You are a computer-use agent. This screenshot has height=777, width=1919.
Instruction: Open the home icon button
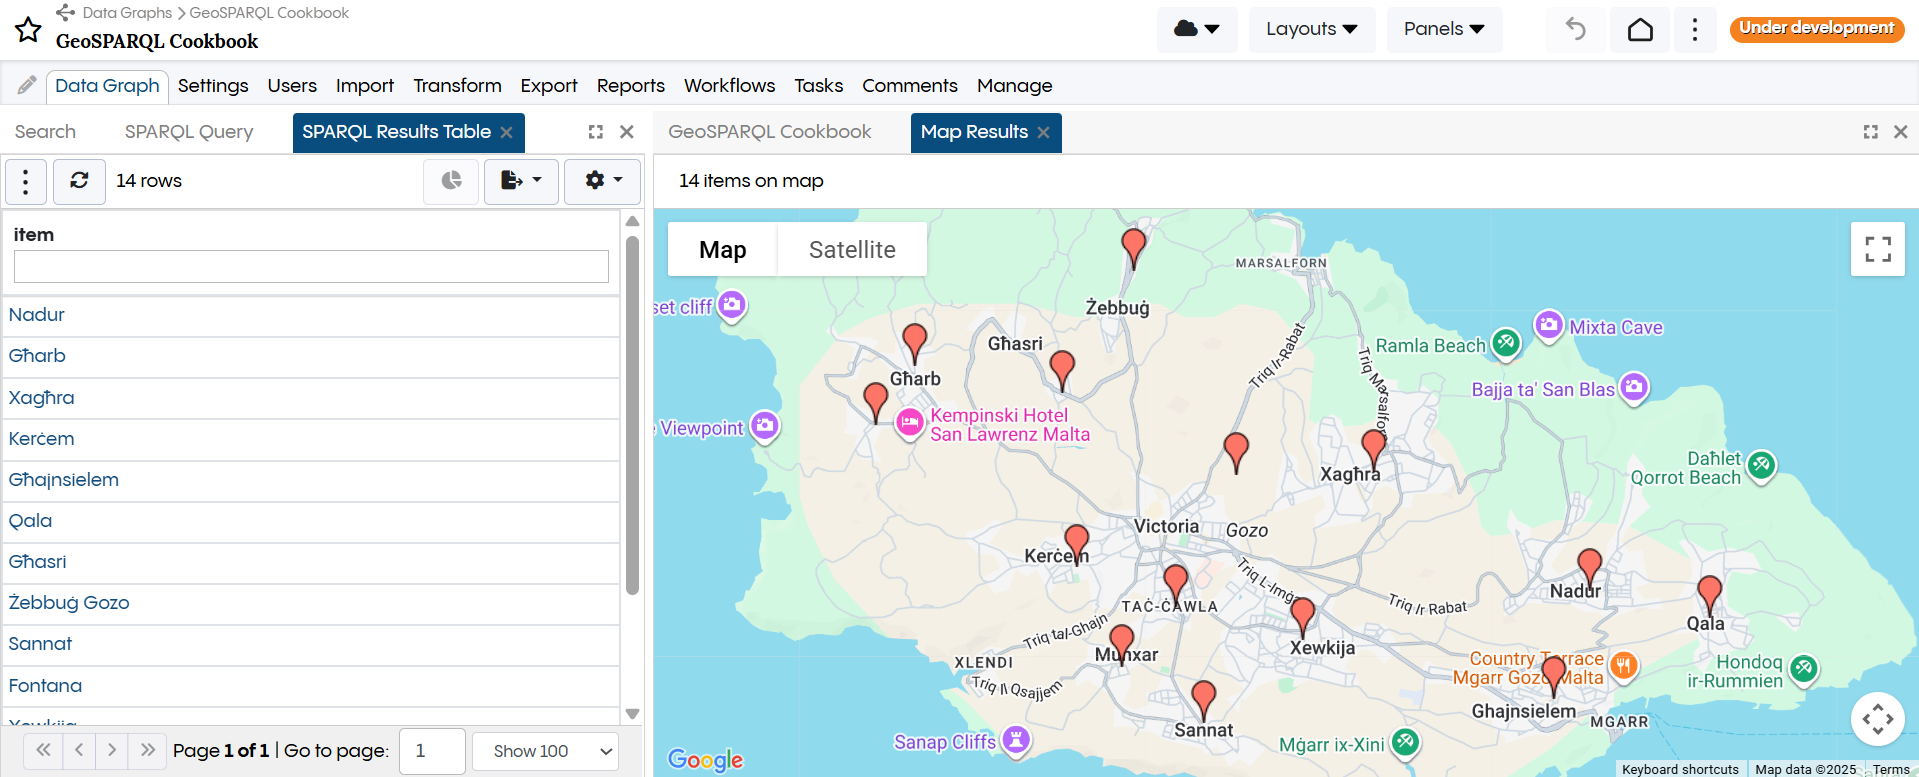(x=1640, y=30)
